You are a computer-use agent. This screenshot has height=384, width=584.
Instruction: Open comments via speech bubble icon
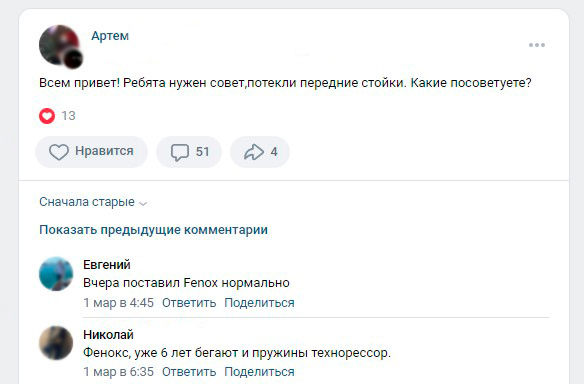[x=180, y=152]
